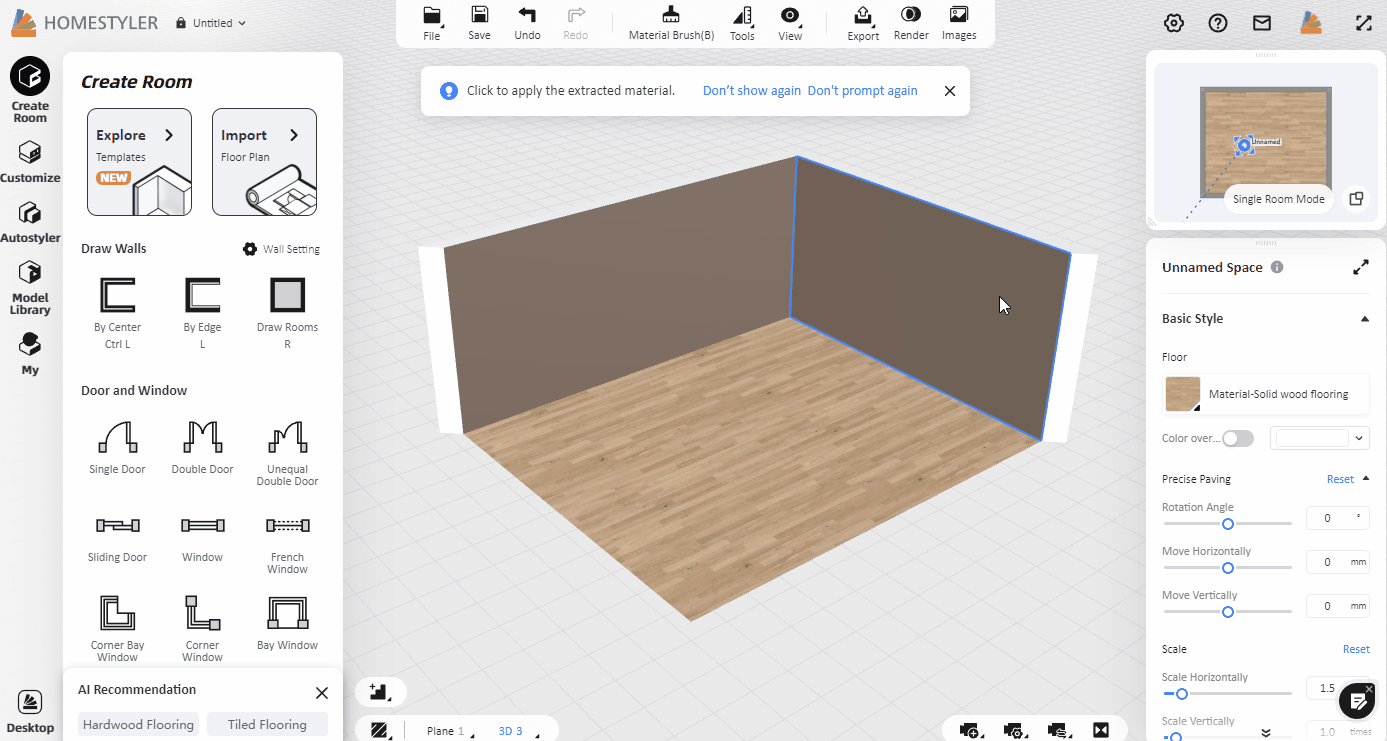1387x741 pixels.
Task: Choose the Bay Window item
Action: [x=287, y=622]
